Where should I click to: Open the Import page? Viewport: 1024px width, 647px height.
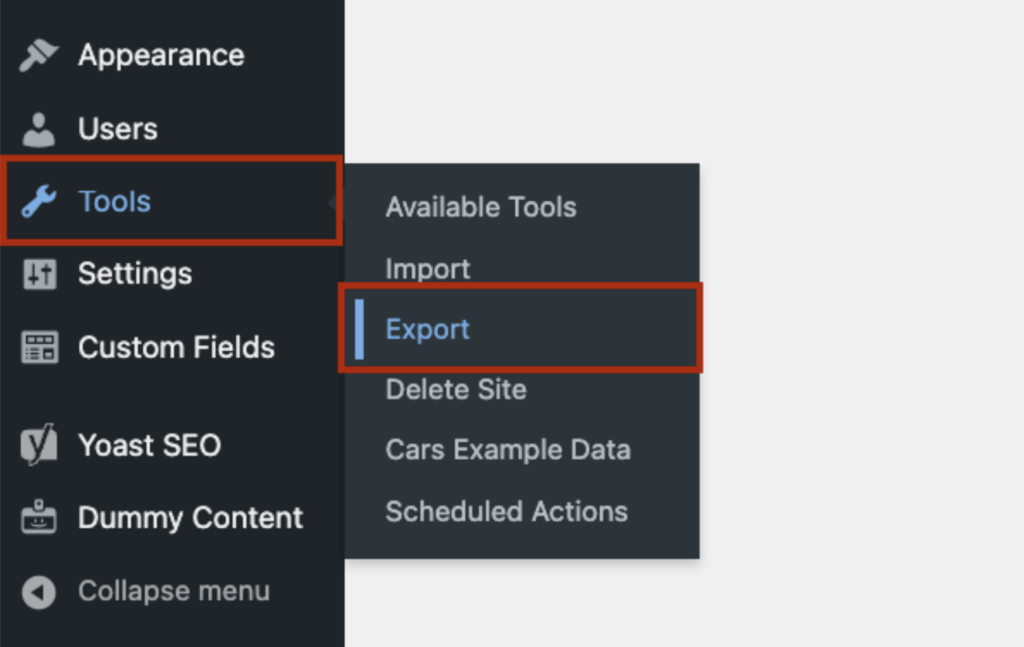(x=428, y=268)
